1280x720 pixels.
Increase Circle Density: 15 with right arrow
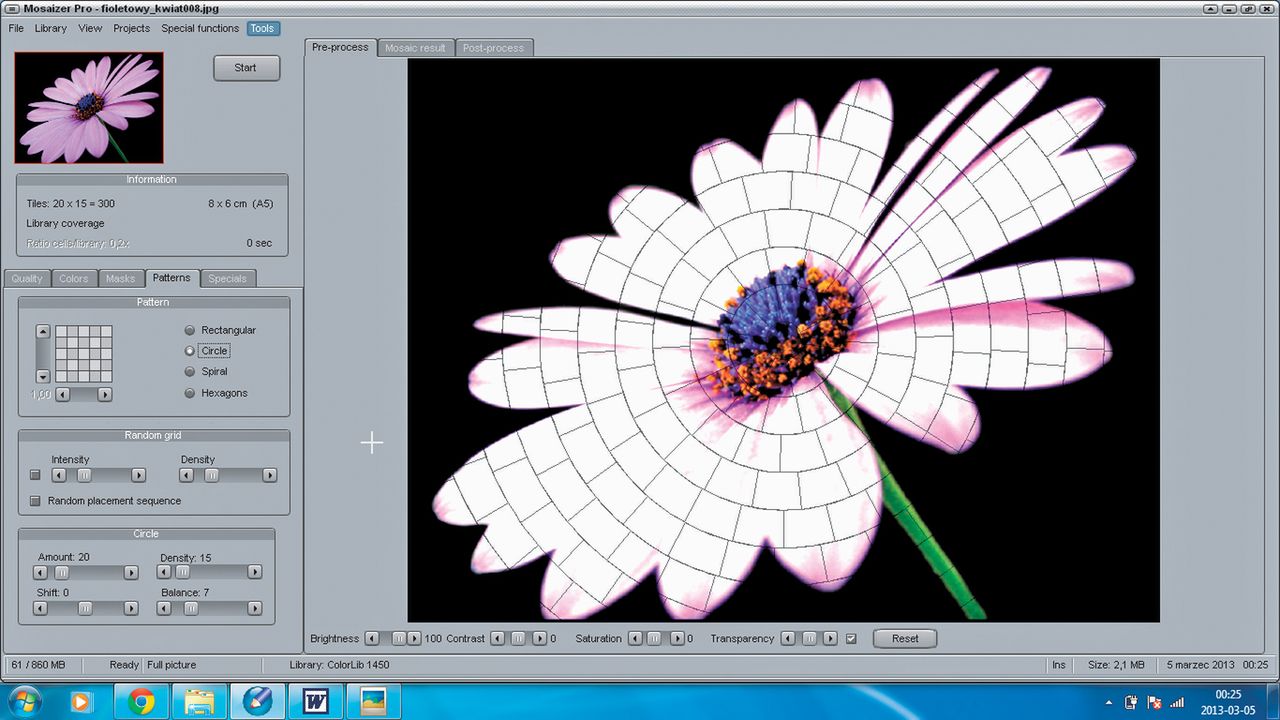(255, 573)
